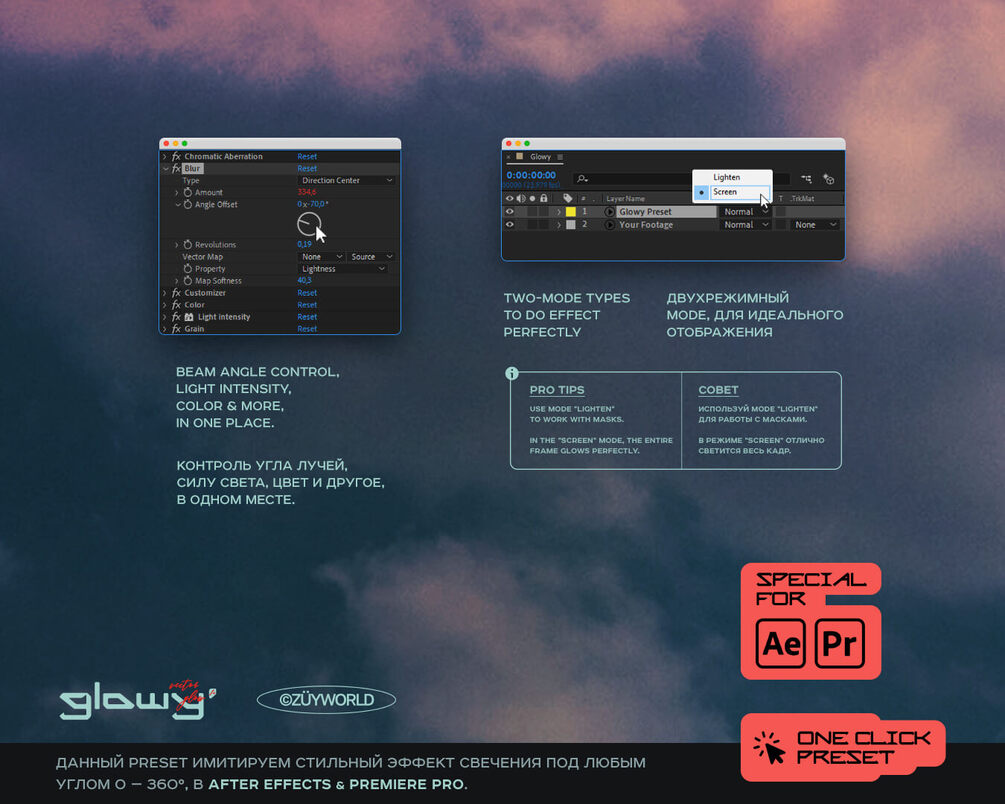Open the Vector Map None dropdown
Image resolution: width=1005 pixels, height=804 pixels.
point(321,256)
